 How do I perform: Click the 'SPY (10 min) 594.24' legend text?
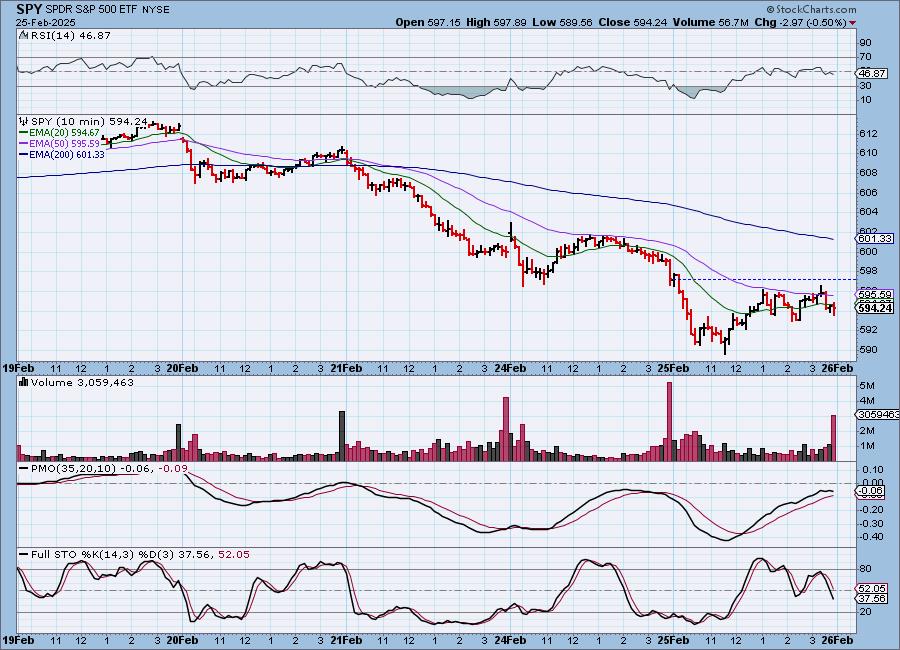pyautogui.click(x=89, y=121)
